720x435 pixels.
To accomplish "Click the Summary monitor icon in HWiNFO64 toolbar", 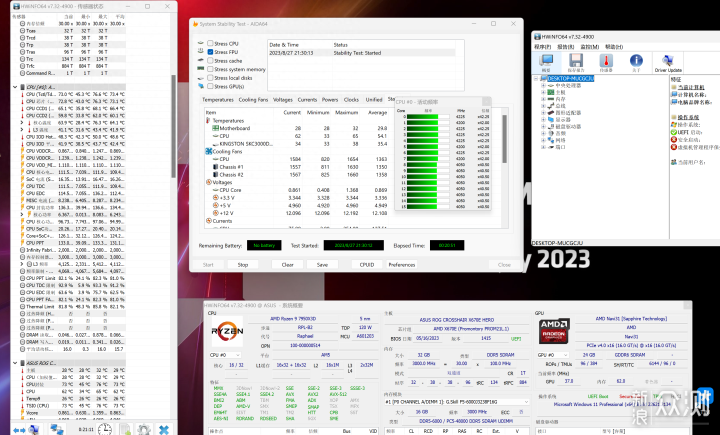I will click(546, 61).
